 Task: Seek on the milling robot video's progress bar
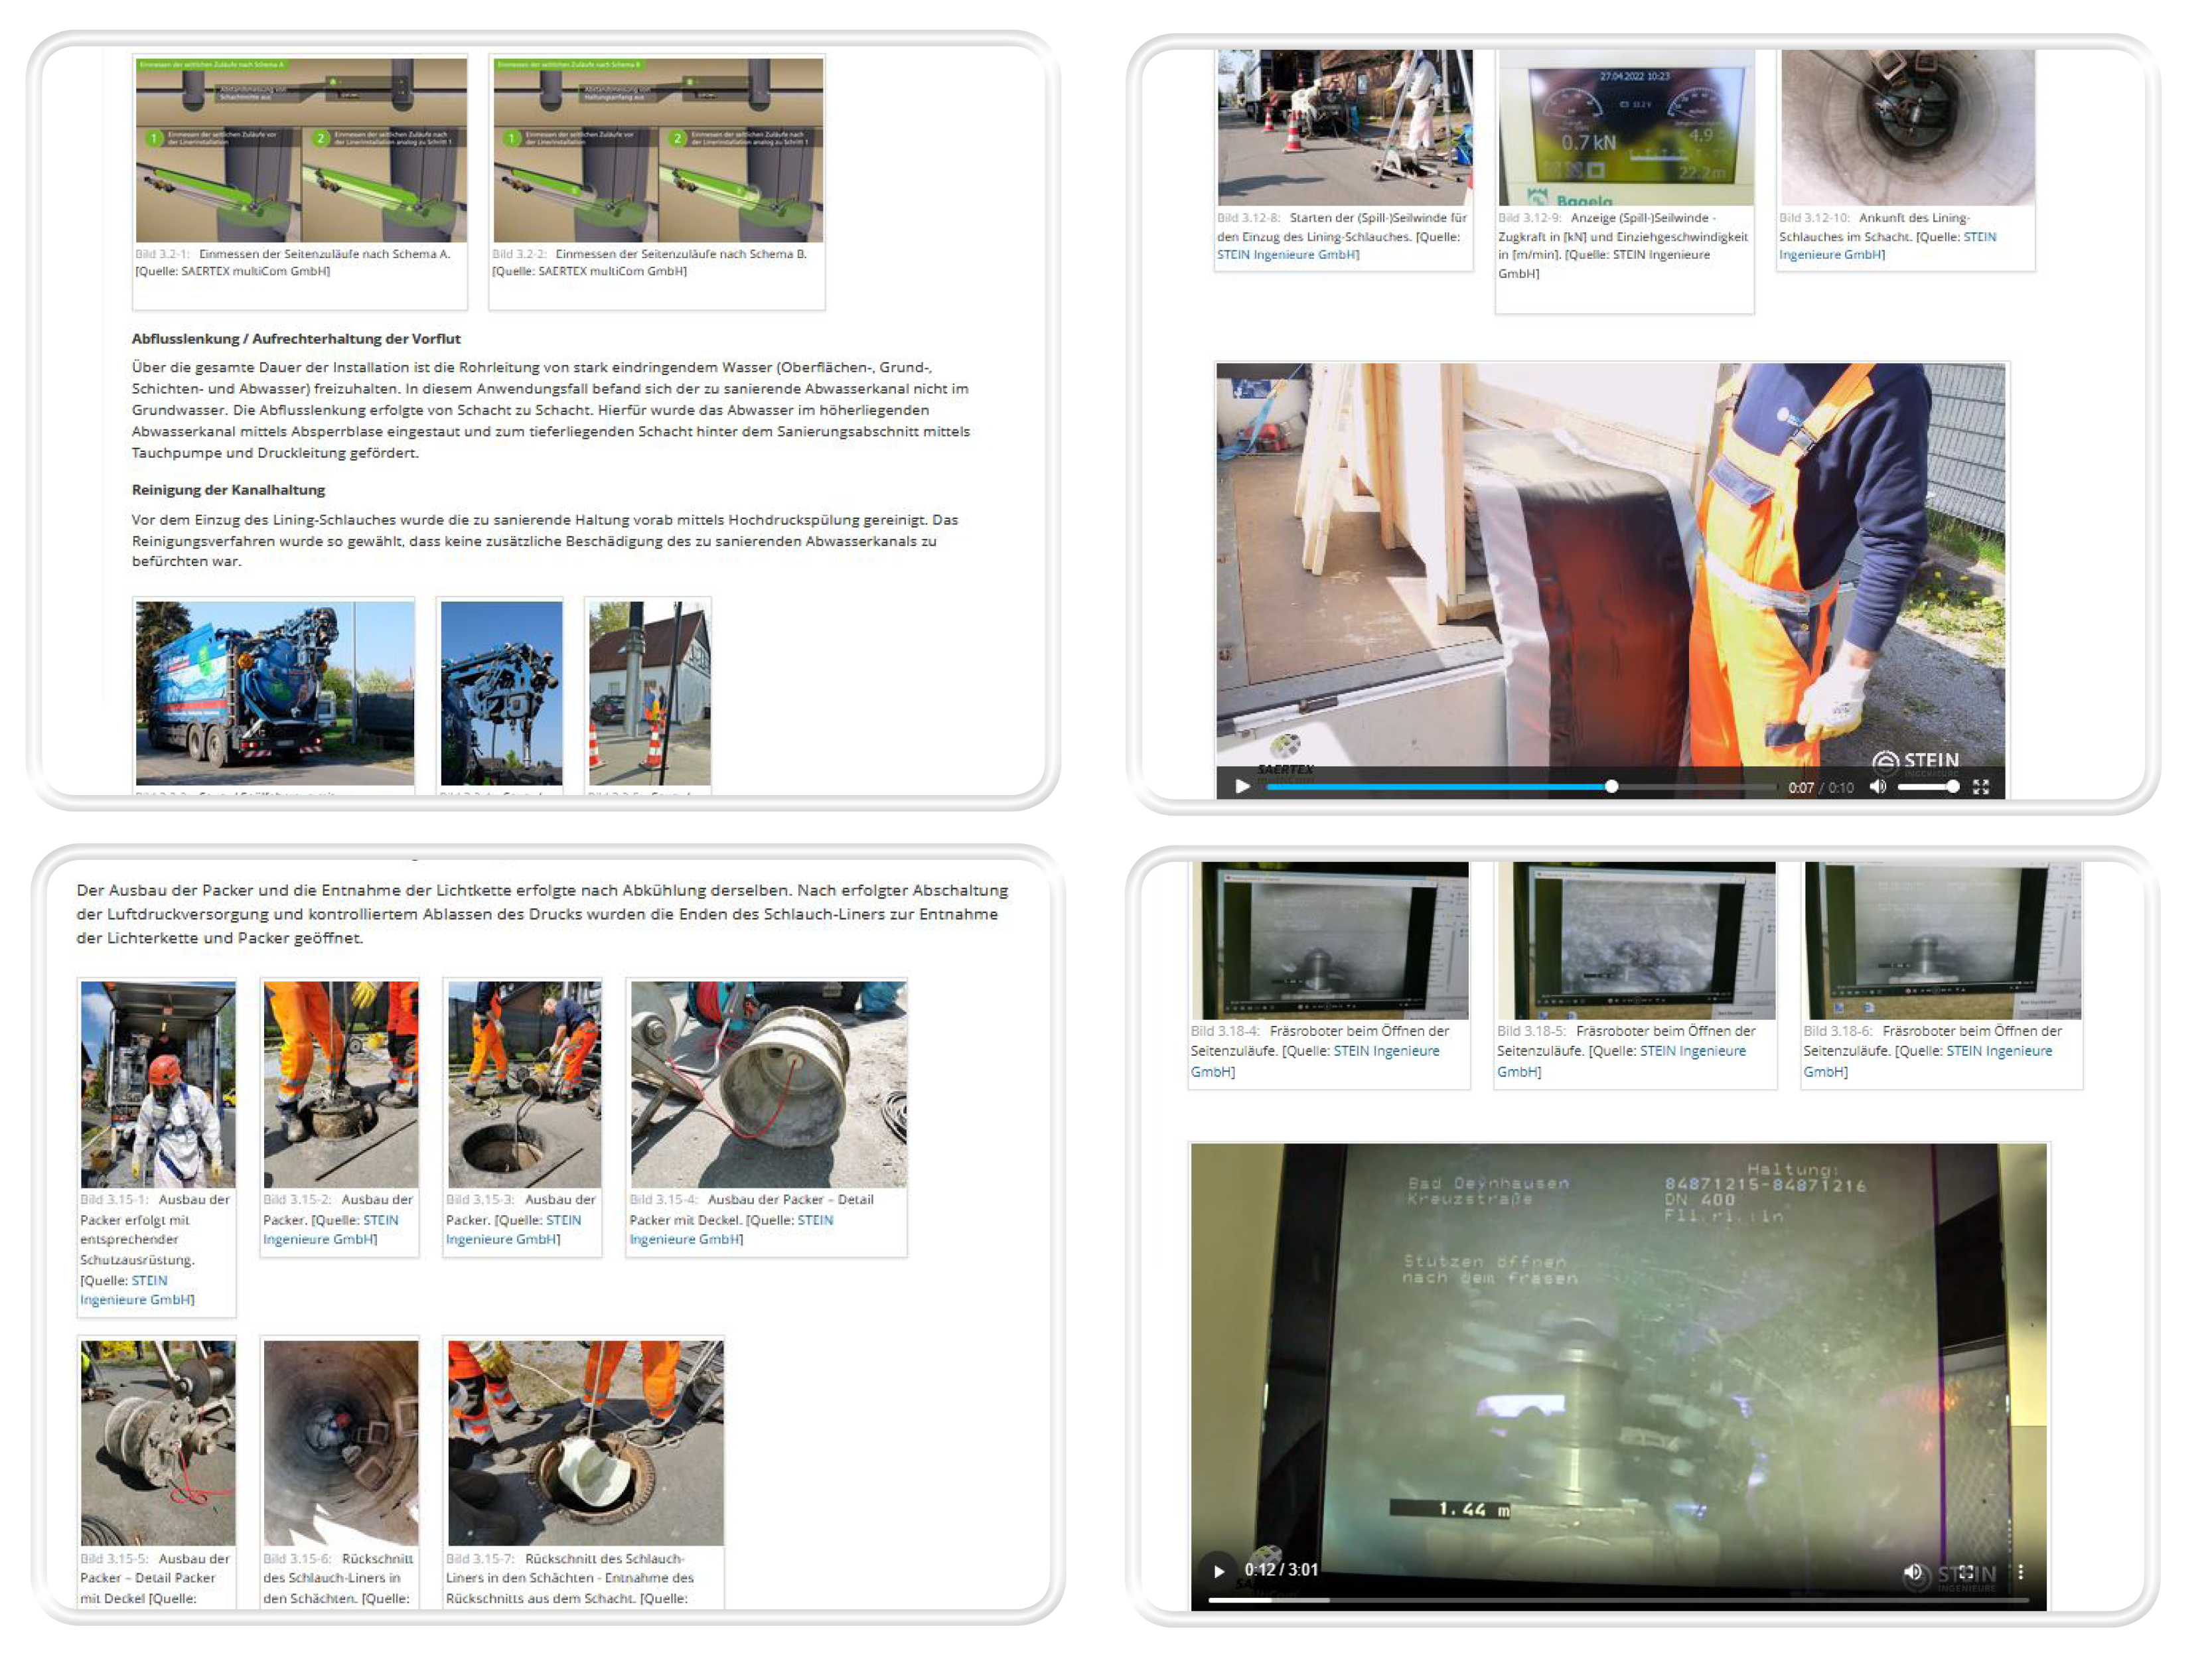point(1620,1600)
